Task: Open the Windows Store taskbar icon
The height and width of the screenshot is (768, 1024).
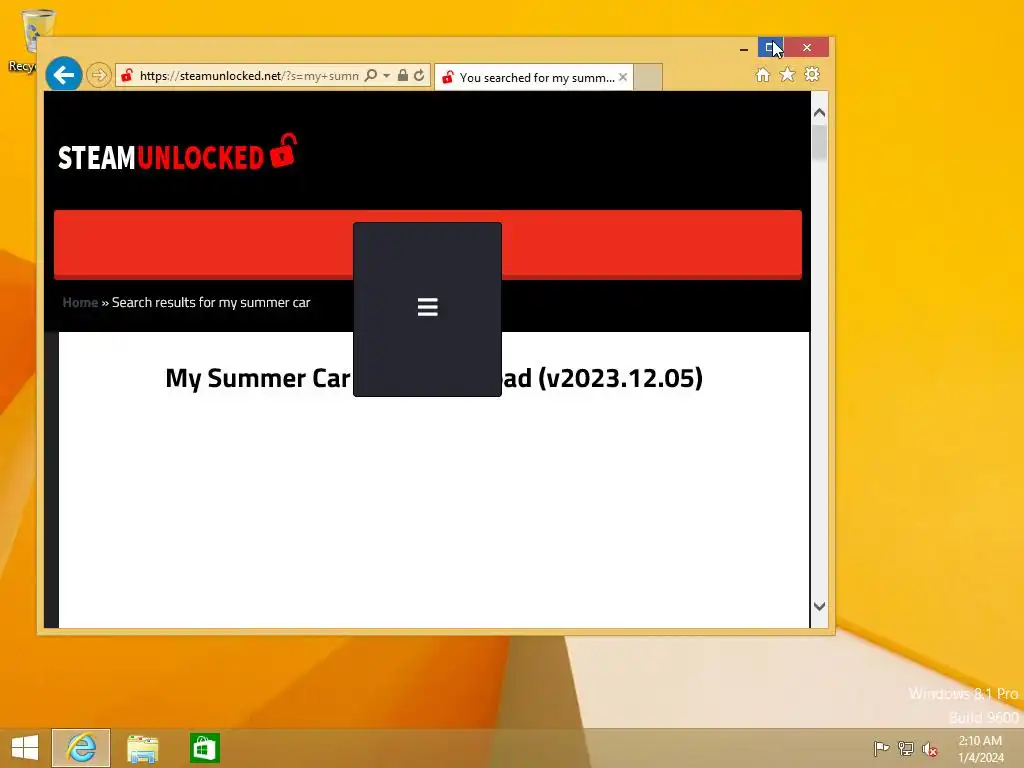Action: point(204,748)
